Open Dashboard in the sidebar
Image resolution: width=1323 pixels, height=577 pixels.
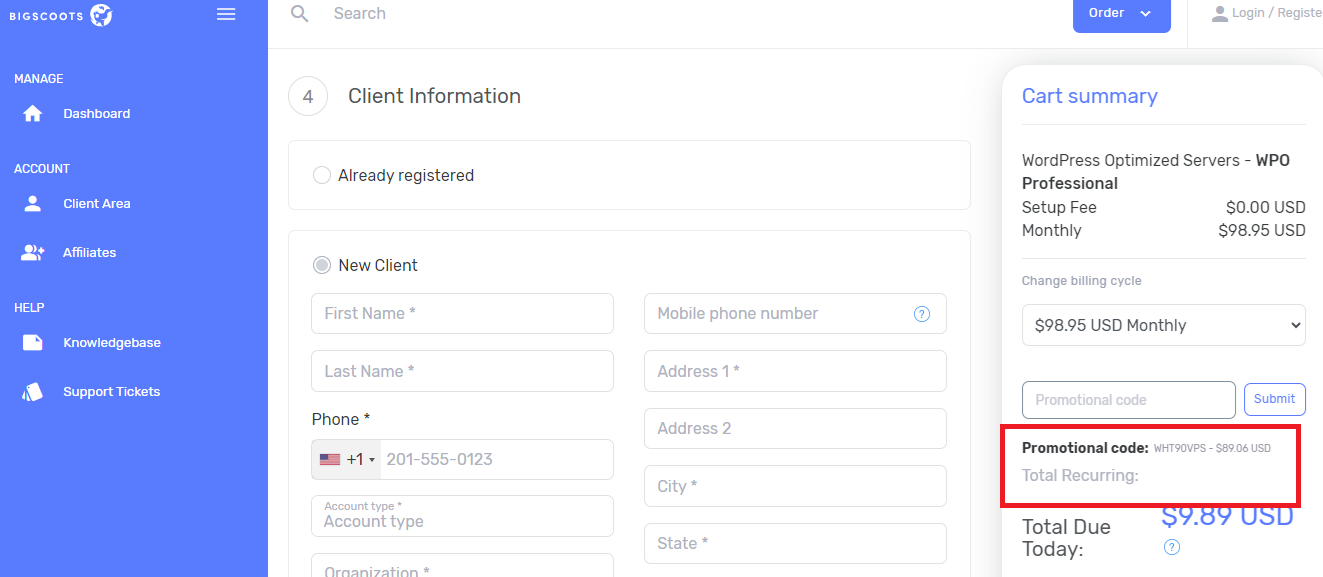(97, 114)
